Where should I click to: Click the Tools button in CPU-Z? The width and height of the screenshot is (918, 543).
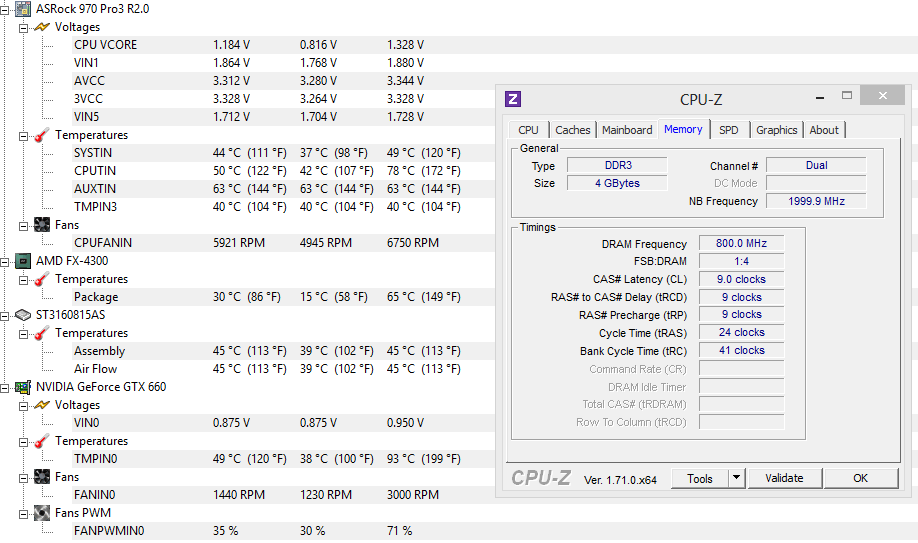click(700, 479)
